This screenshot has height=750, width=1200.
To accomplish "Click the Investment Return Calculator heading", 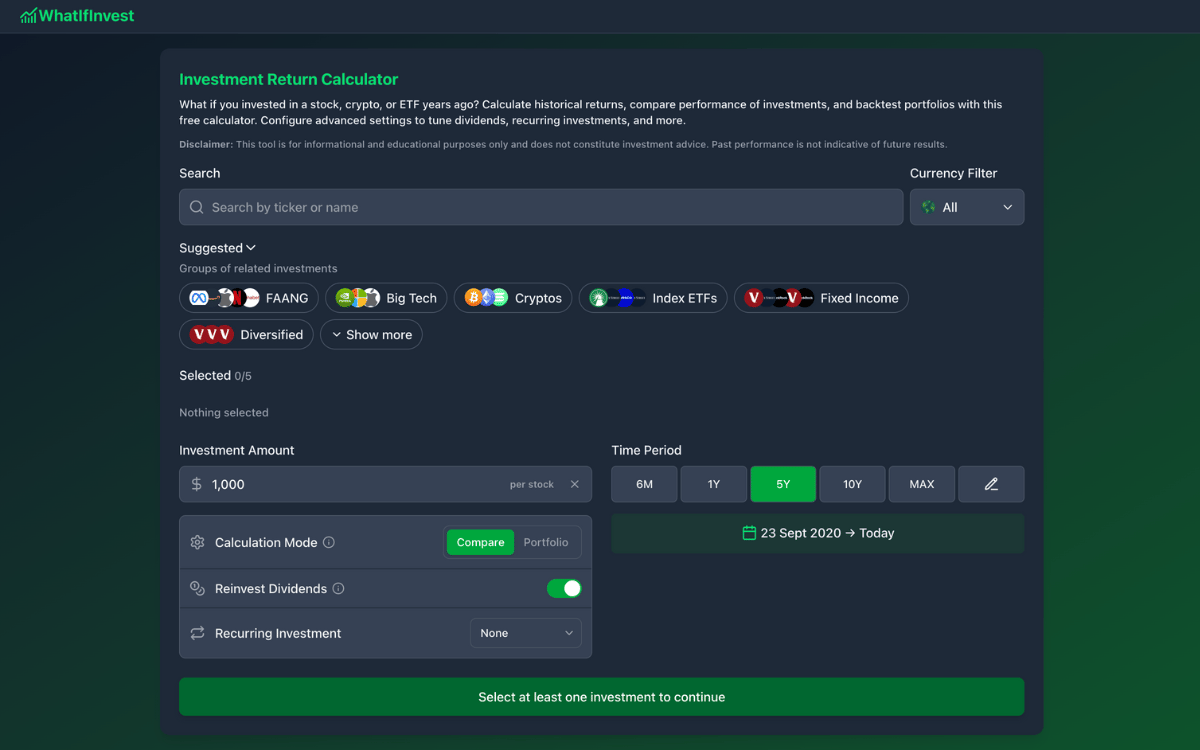I will click(288, 79).
